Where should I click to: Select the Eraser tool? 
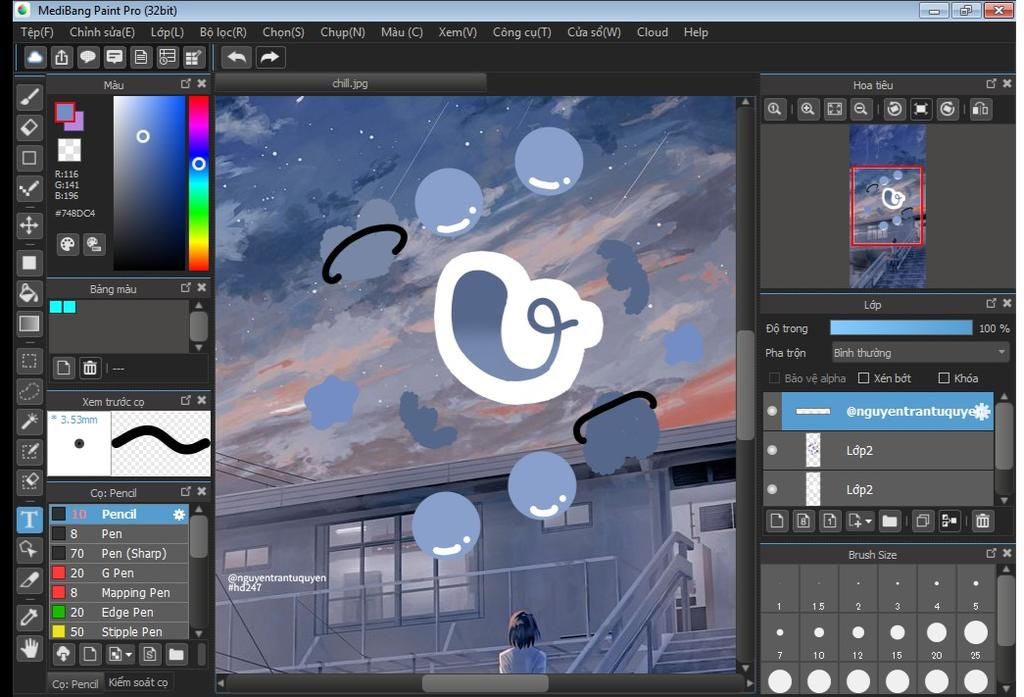(29, 127)
